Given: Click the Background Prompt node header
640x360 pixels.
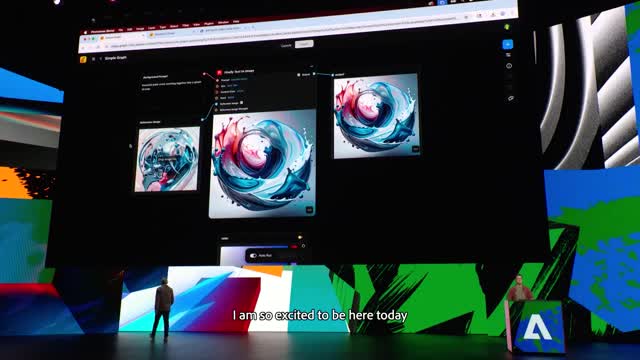Looking at the screenshot, I should click(156, 76).
